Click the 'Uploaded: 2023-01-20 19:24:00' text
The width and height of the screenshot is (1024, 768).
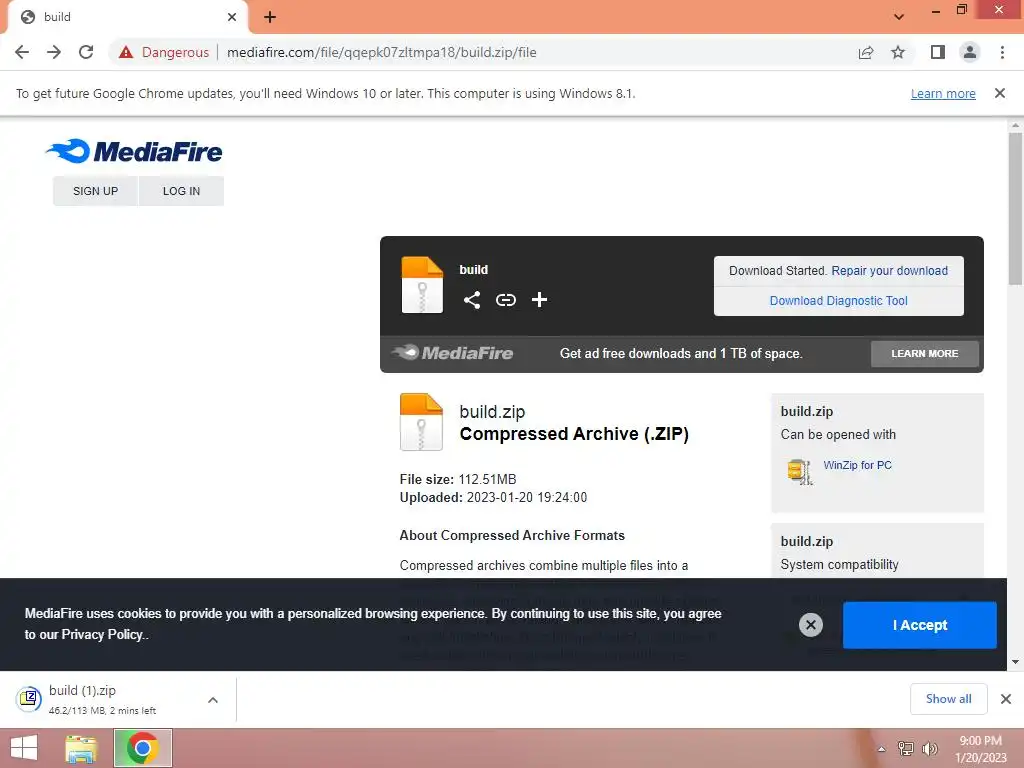click(x=493, y=498)
